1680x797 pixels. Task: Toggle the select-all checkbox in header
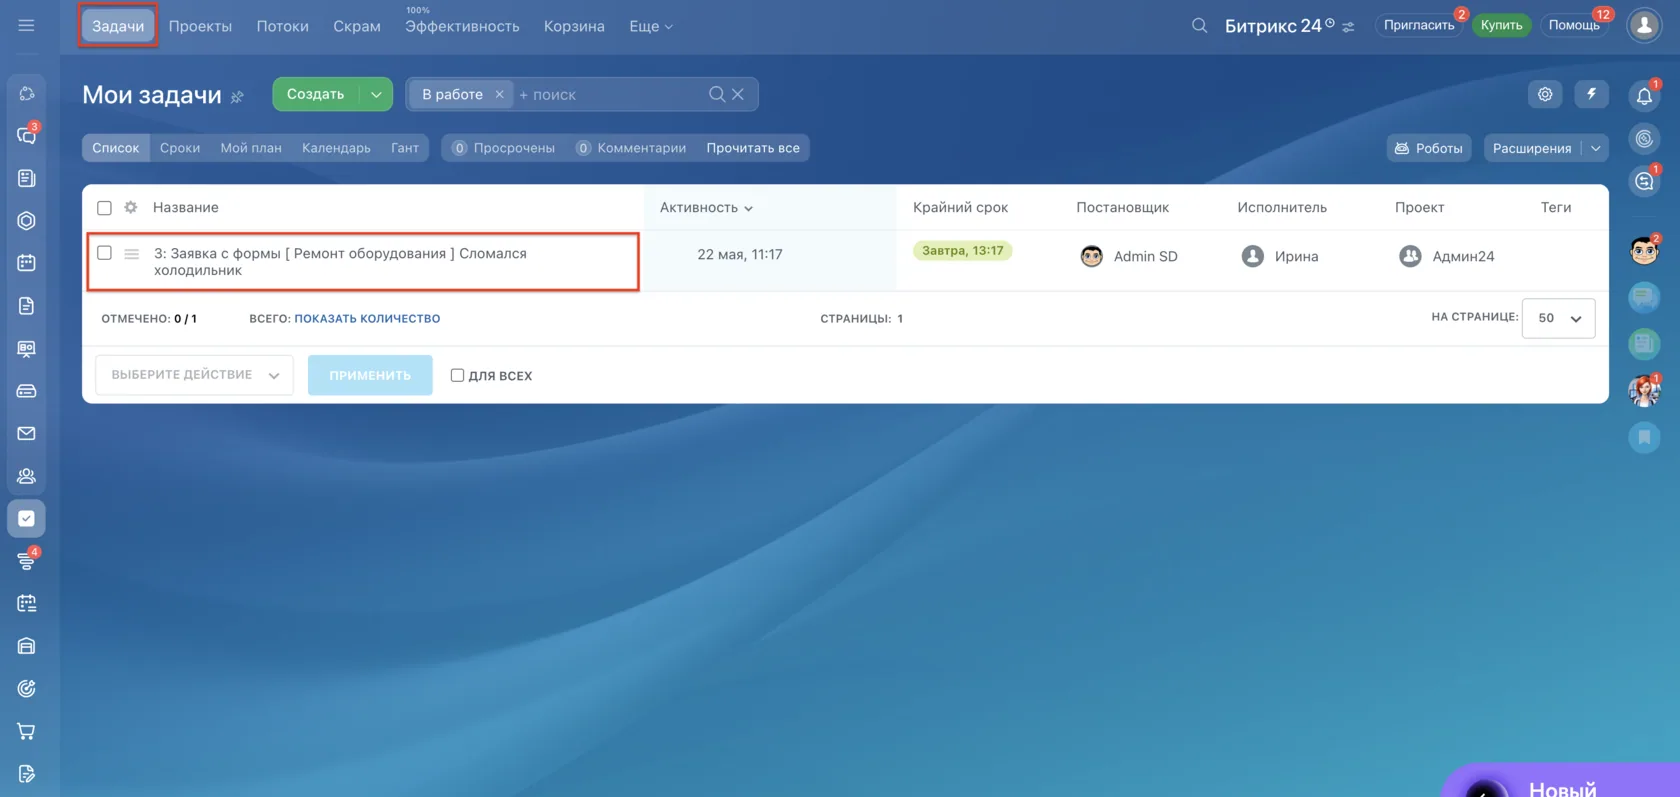click(104, 208)
